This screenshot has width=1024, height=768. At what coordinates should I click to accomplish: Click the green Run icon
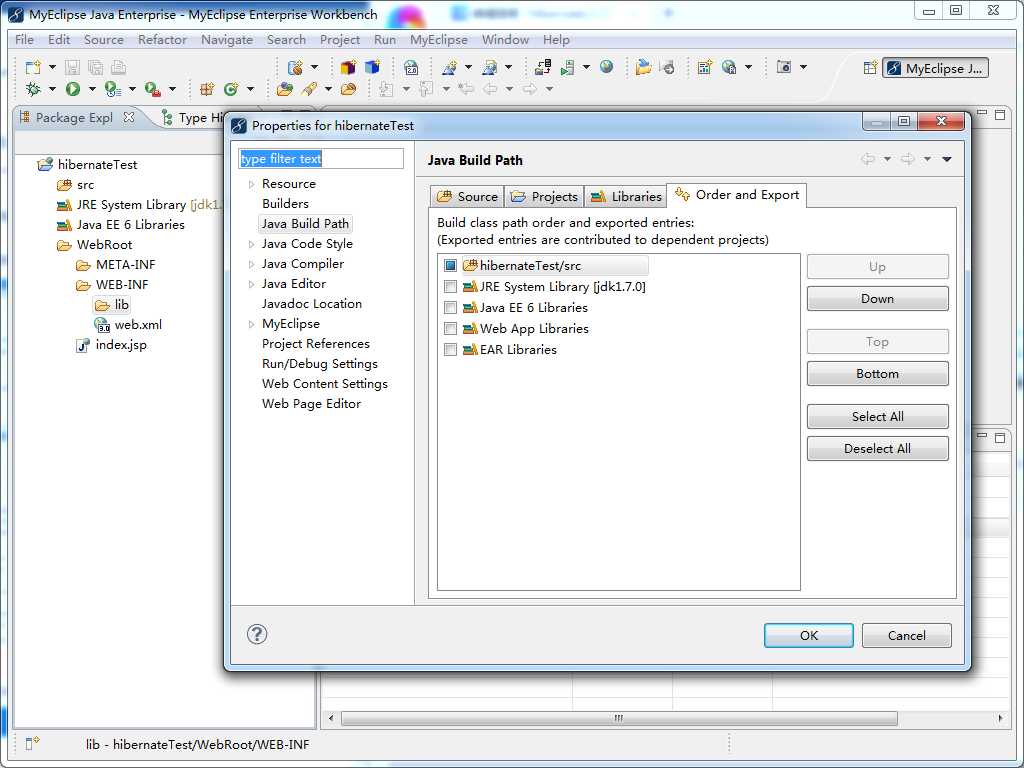click(72, 89)
